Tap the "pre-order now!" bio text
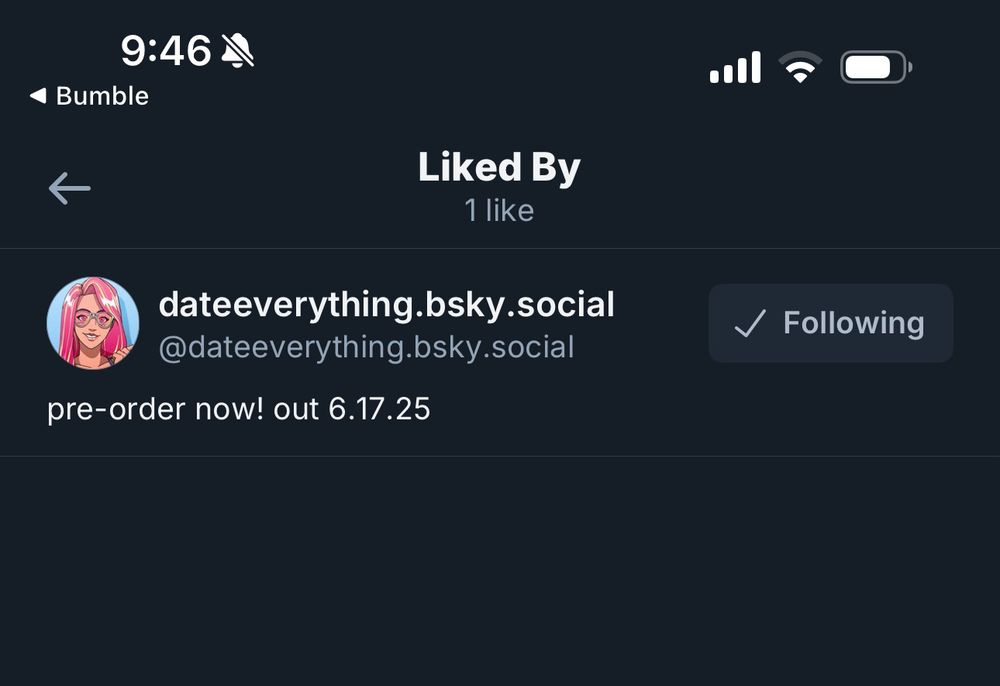The image size is (1000, 686). click(x=155, y=409)
